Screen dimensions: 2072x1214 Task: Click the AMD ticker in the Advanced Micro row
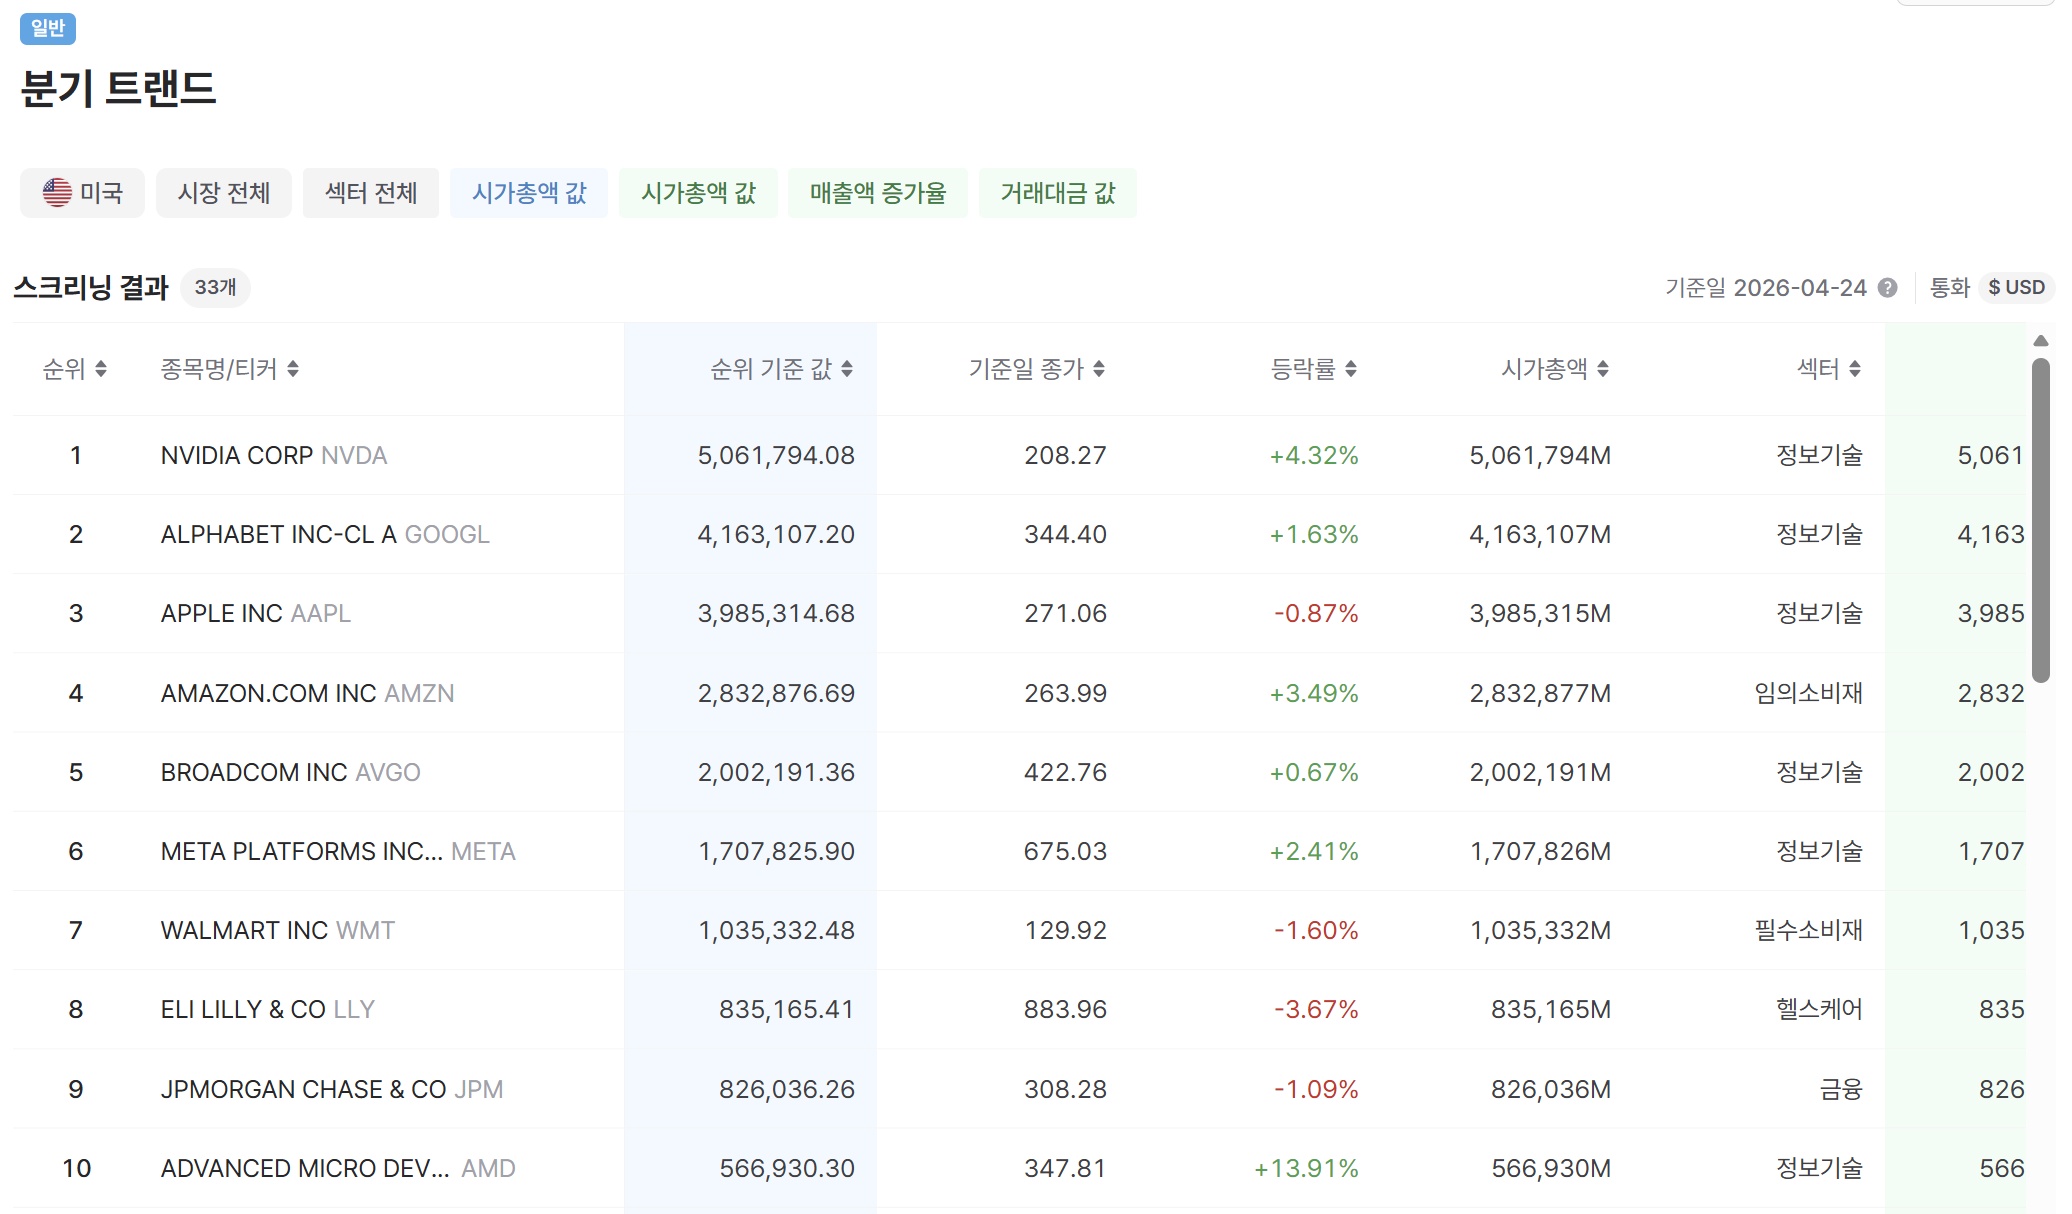(x=488, y=1168)
